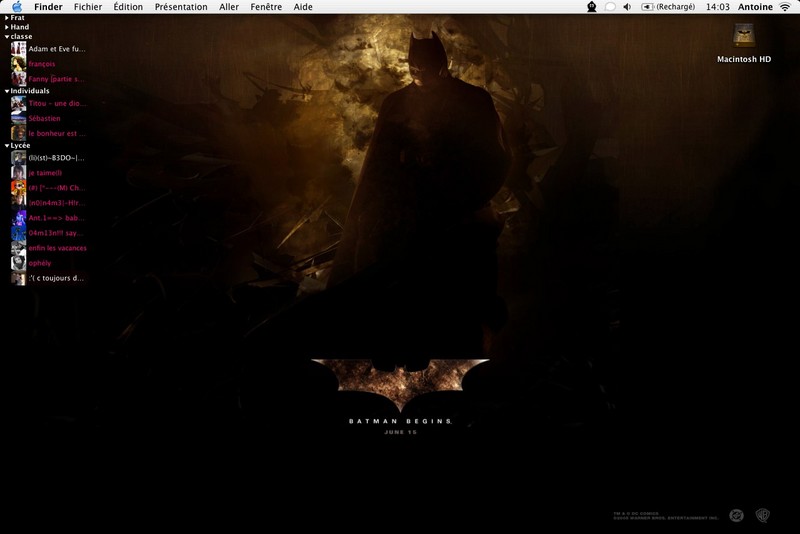Click avatar next to Sébastien
This screenshot has width=800, height=534.
coord(18,118)
